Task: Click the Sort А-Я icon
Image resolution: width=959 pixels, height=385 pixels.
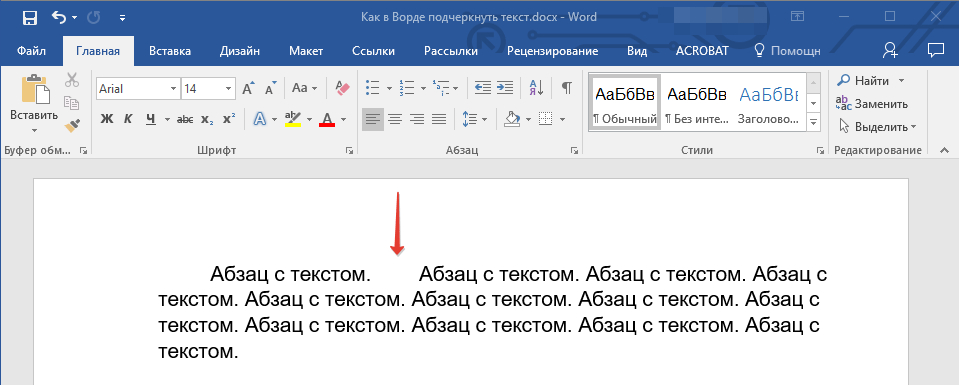Action: 536,88
